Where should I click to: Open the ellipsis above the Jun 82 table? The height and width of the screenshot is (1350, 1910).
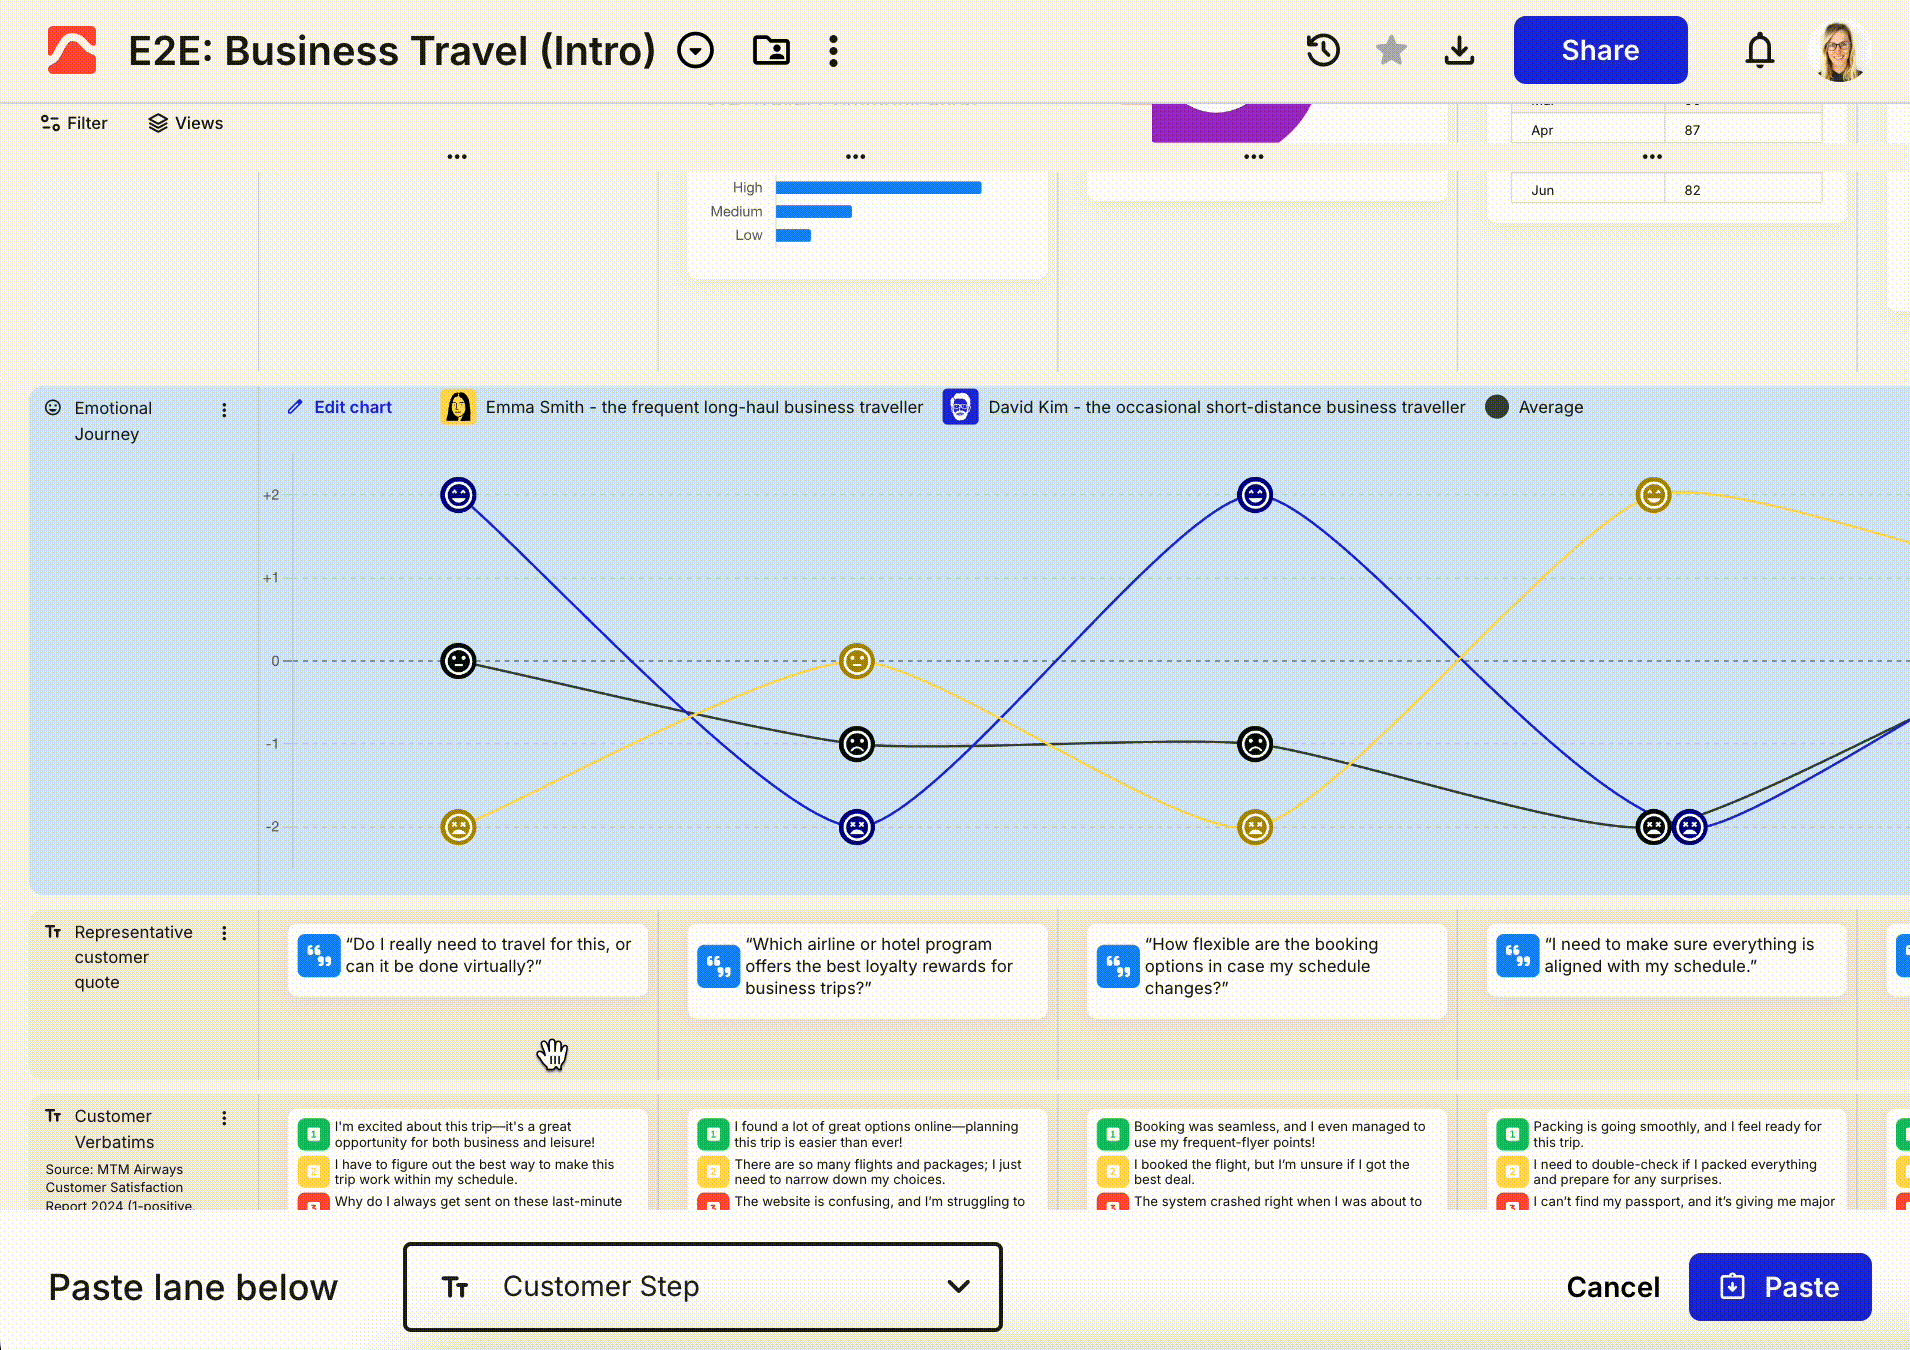click(1652, 157)
